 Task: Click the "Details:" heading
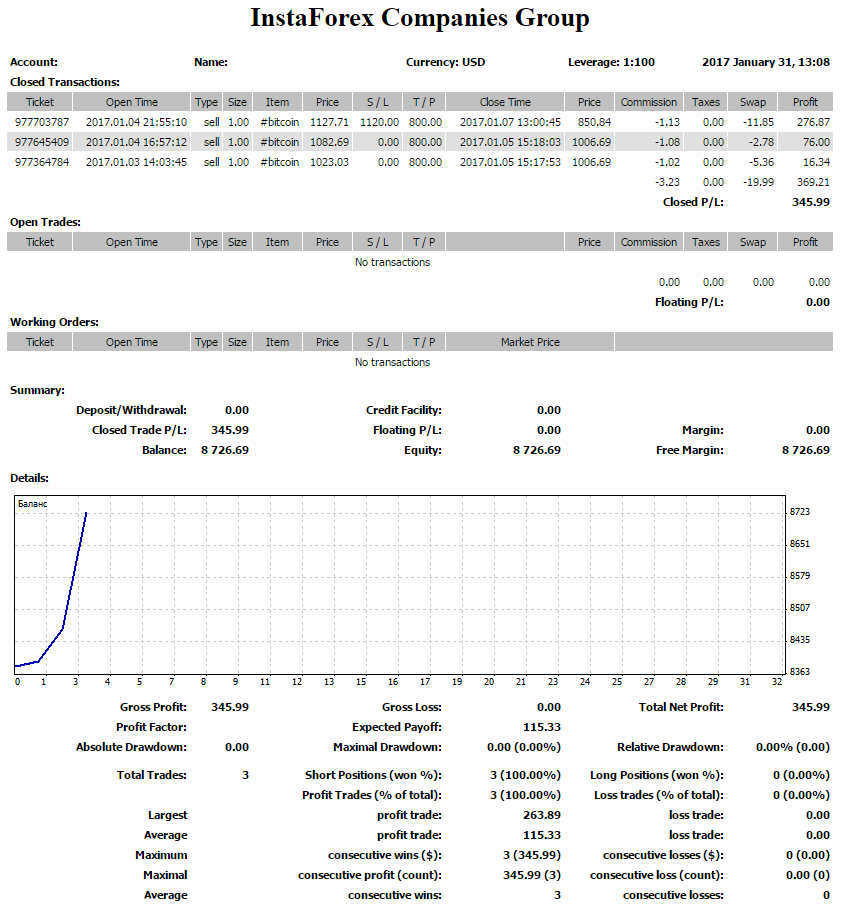29,478
